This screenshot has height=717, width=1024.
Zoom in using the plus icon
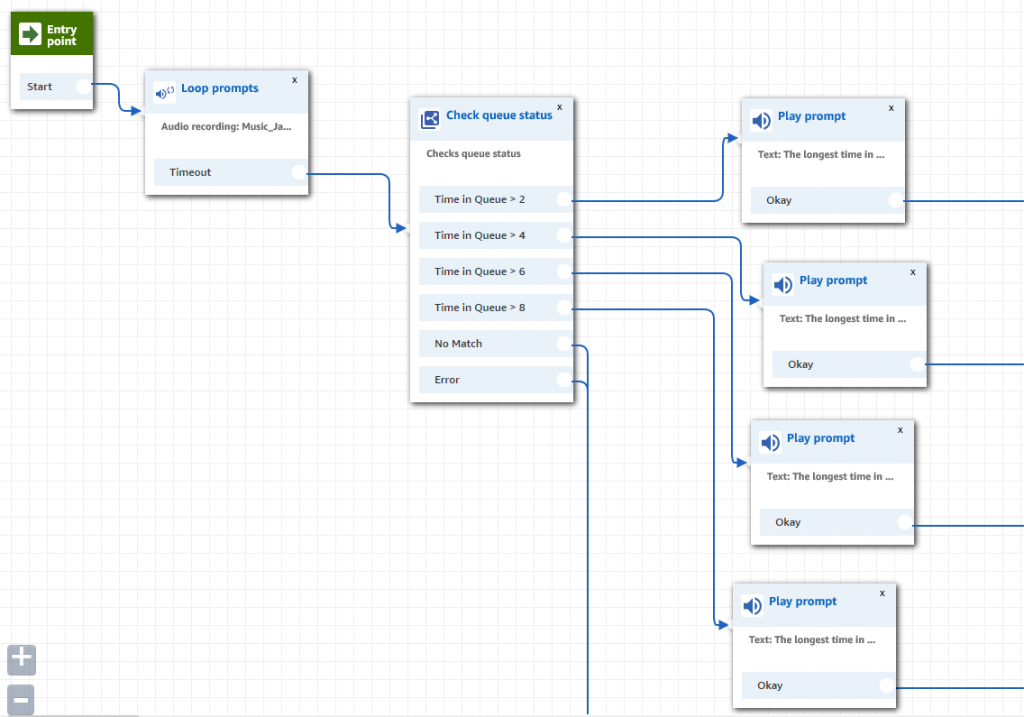pyautogui.click(x=21, y=660)
